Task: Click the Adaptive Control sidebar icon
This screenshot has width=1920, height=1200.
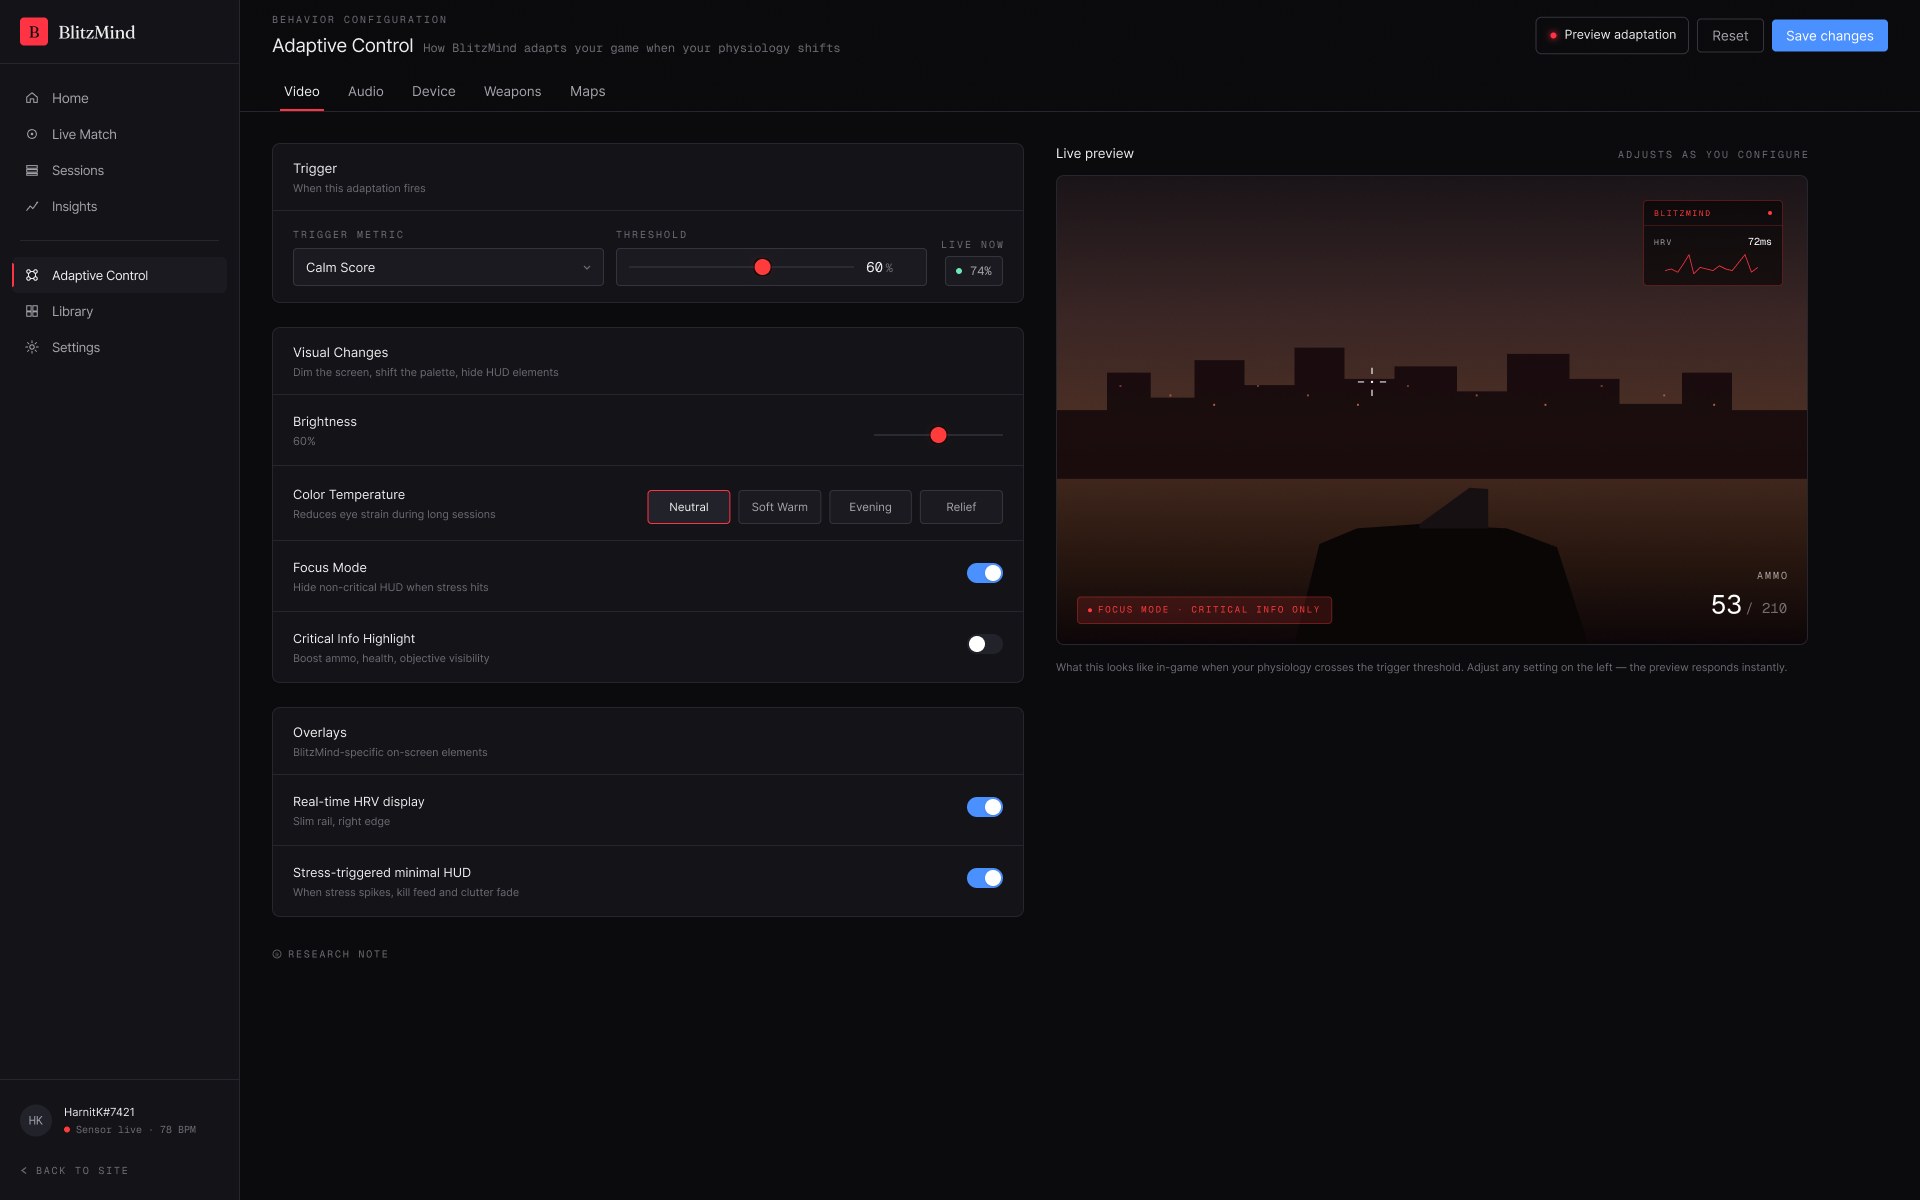Action: click(x=32, y=275)
